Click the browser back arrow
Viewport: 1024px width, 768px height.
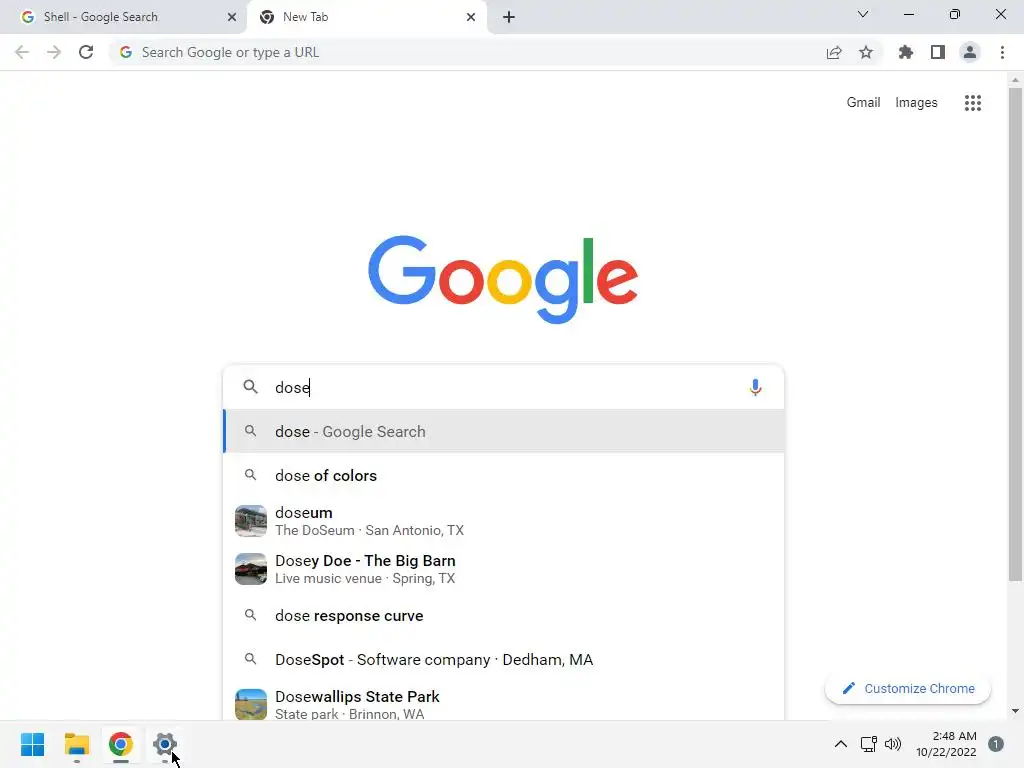click(x=22, y=52)
